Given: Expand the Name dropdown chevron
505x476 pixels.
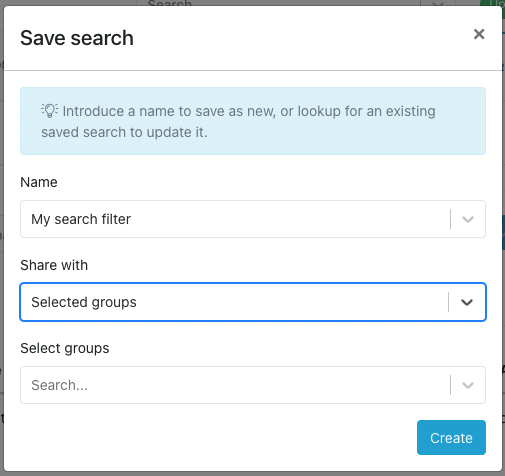Looking at the screenshot, I should (468, 219).
